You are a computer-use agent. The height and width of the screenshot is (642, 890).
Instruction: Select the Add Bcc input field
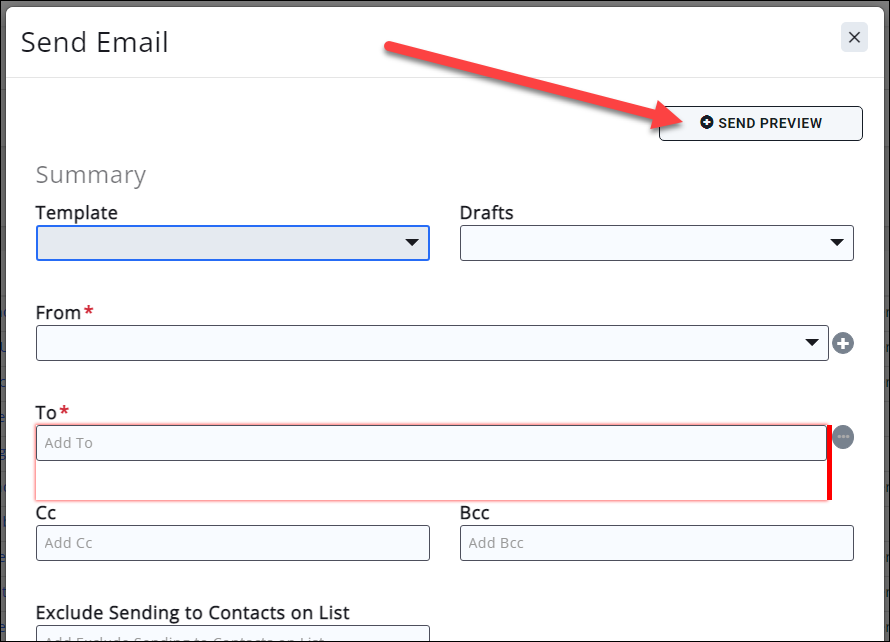[x=656, y=543]
